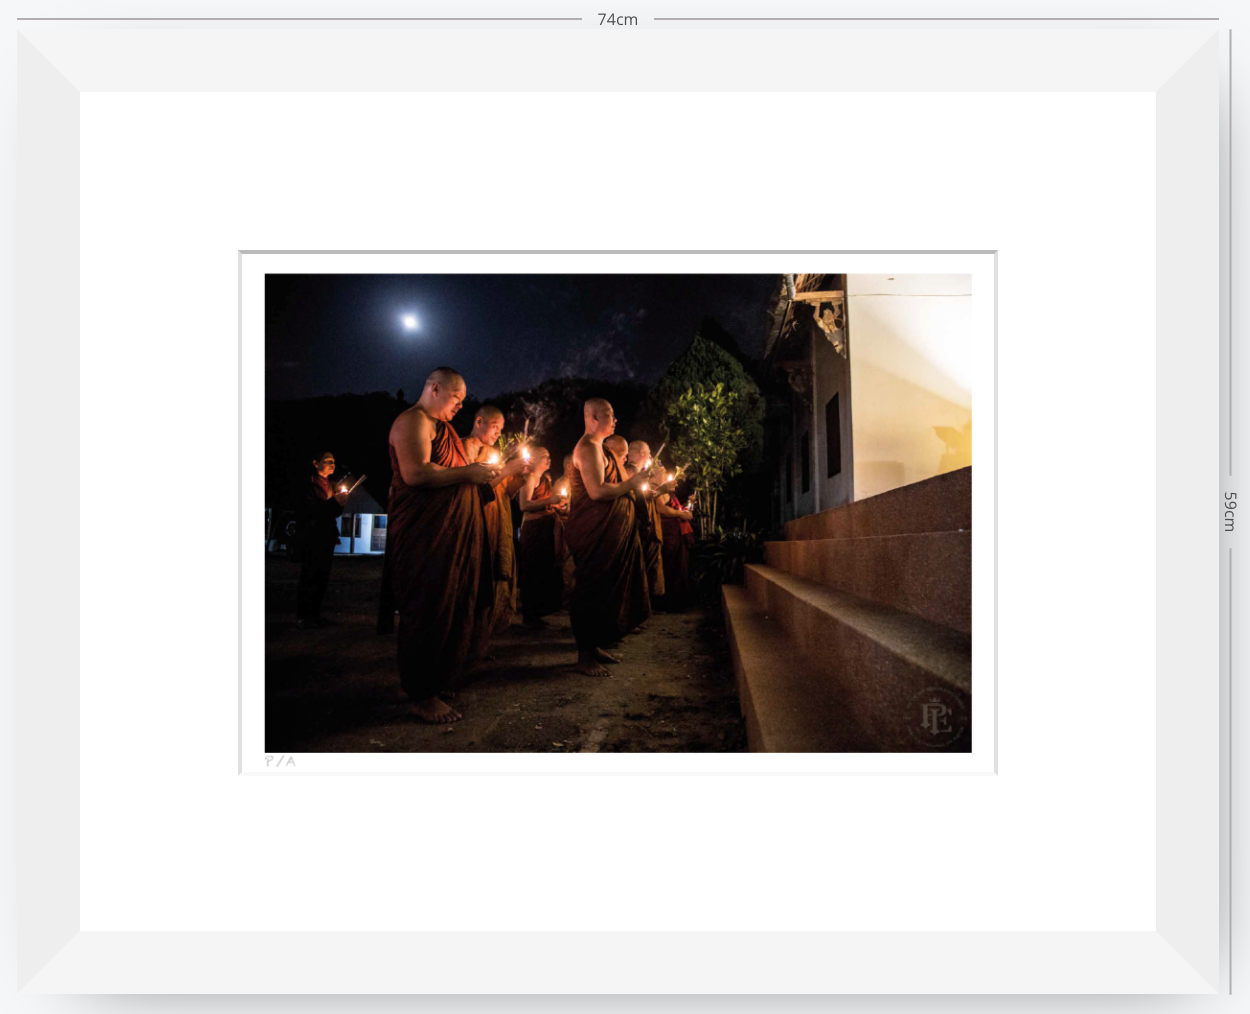This screenshot has height=1014, width=1250.
Task: Click the top edge of white frame
Action: (x=617, y=61)
